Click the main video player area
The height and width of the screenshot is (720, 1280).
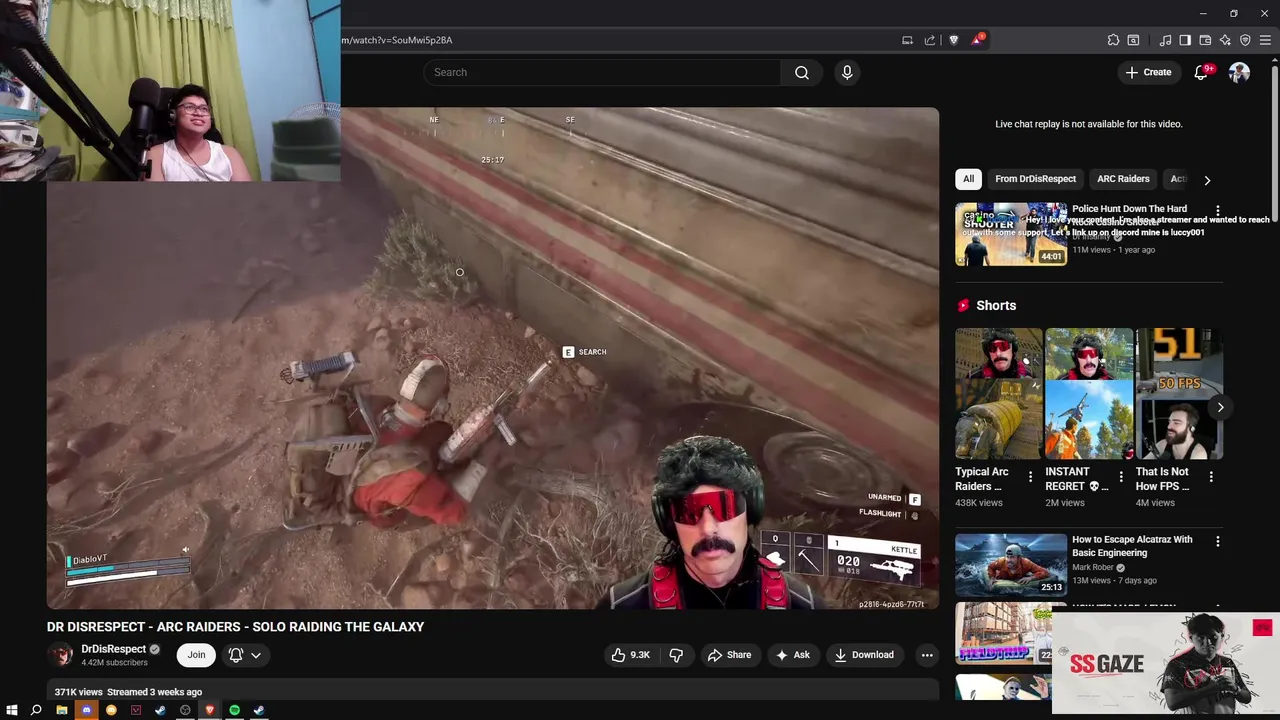click(x=492, y=358)
